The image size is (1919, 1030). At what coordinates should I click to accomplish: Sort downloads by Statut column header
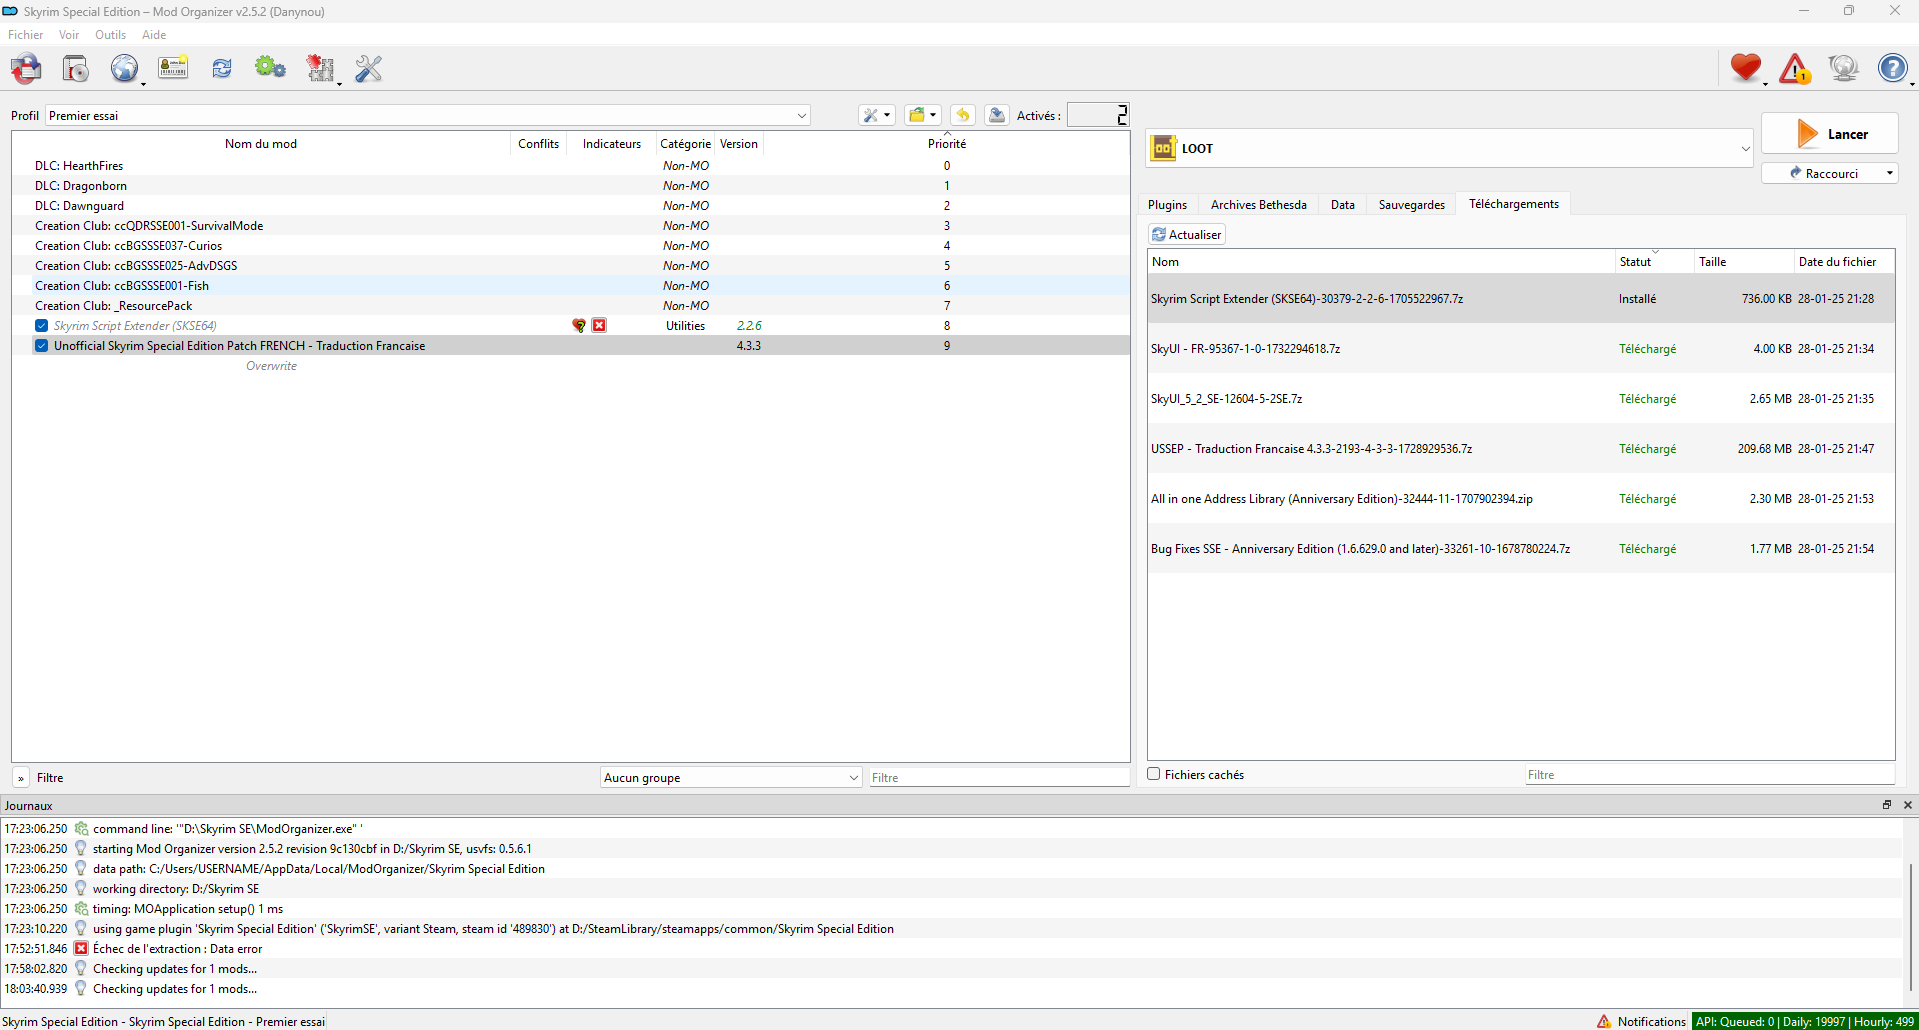(1654, 261)
